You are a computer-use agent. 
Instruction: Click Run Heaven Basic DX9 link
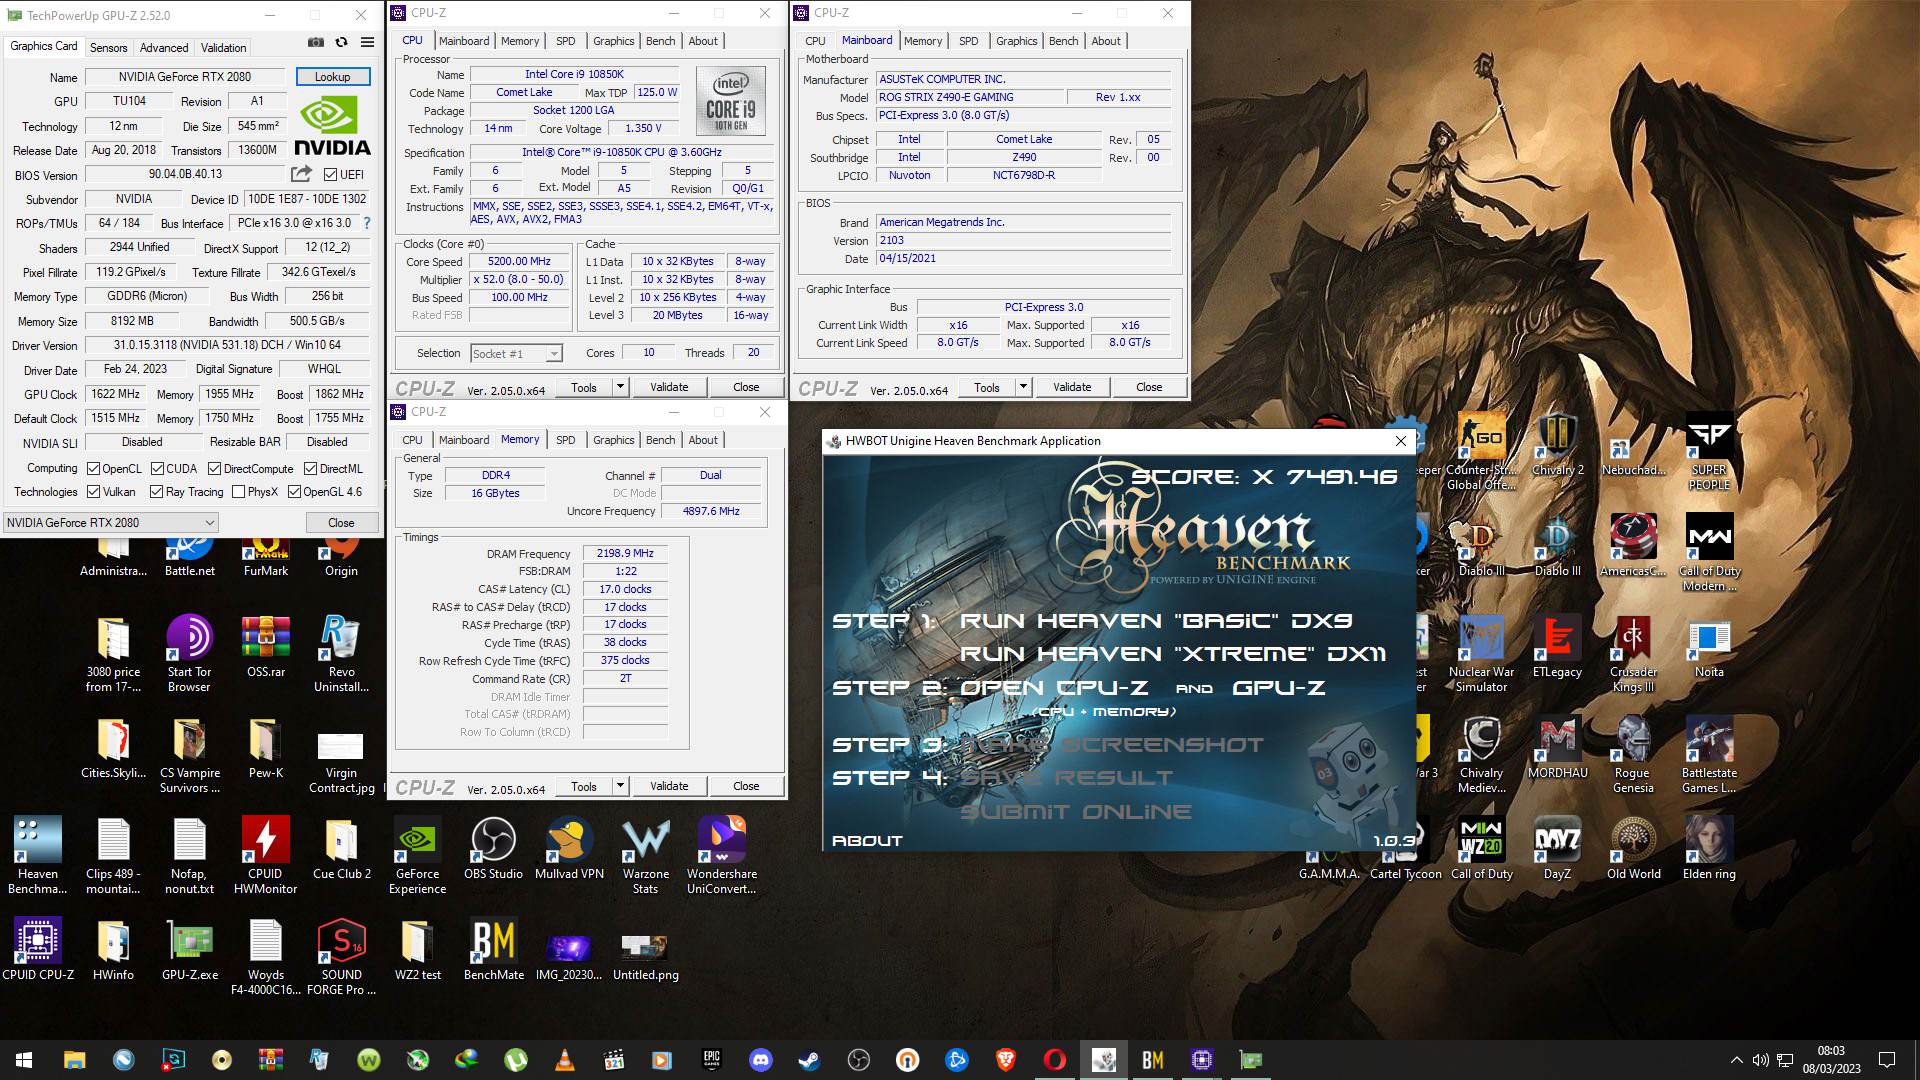tap(1155, 621)
